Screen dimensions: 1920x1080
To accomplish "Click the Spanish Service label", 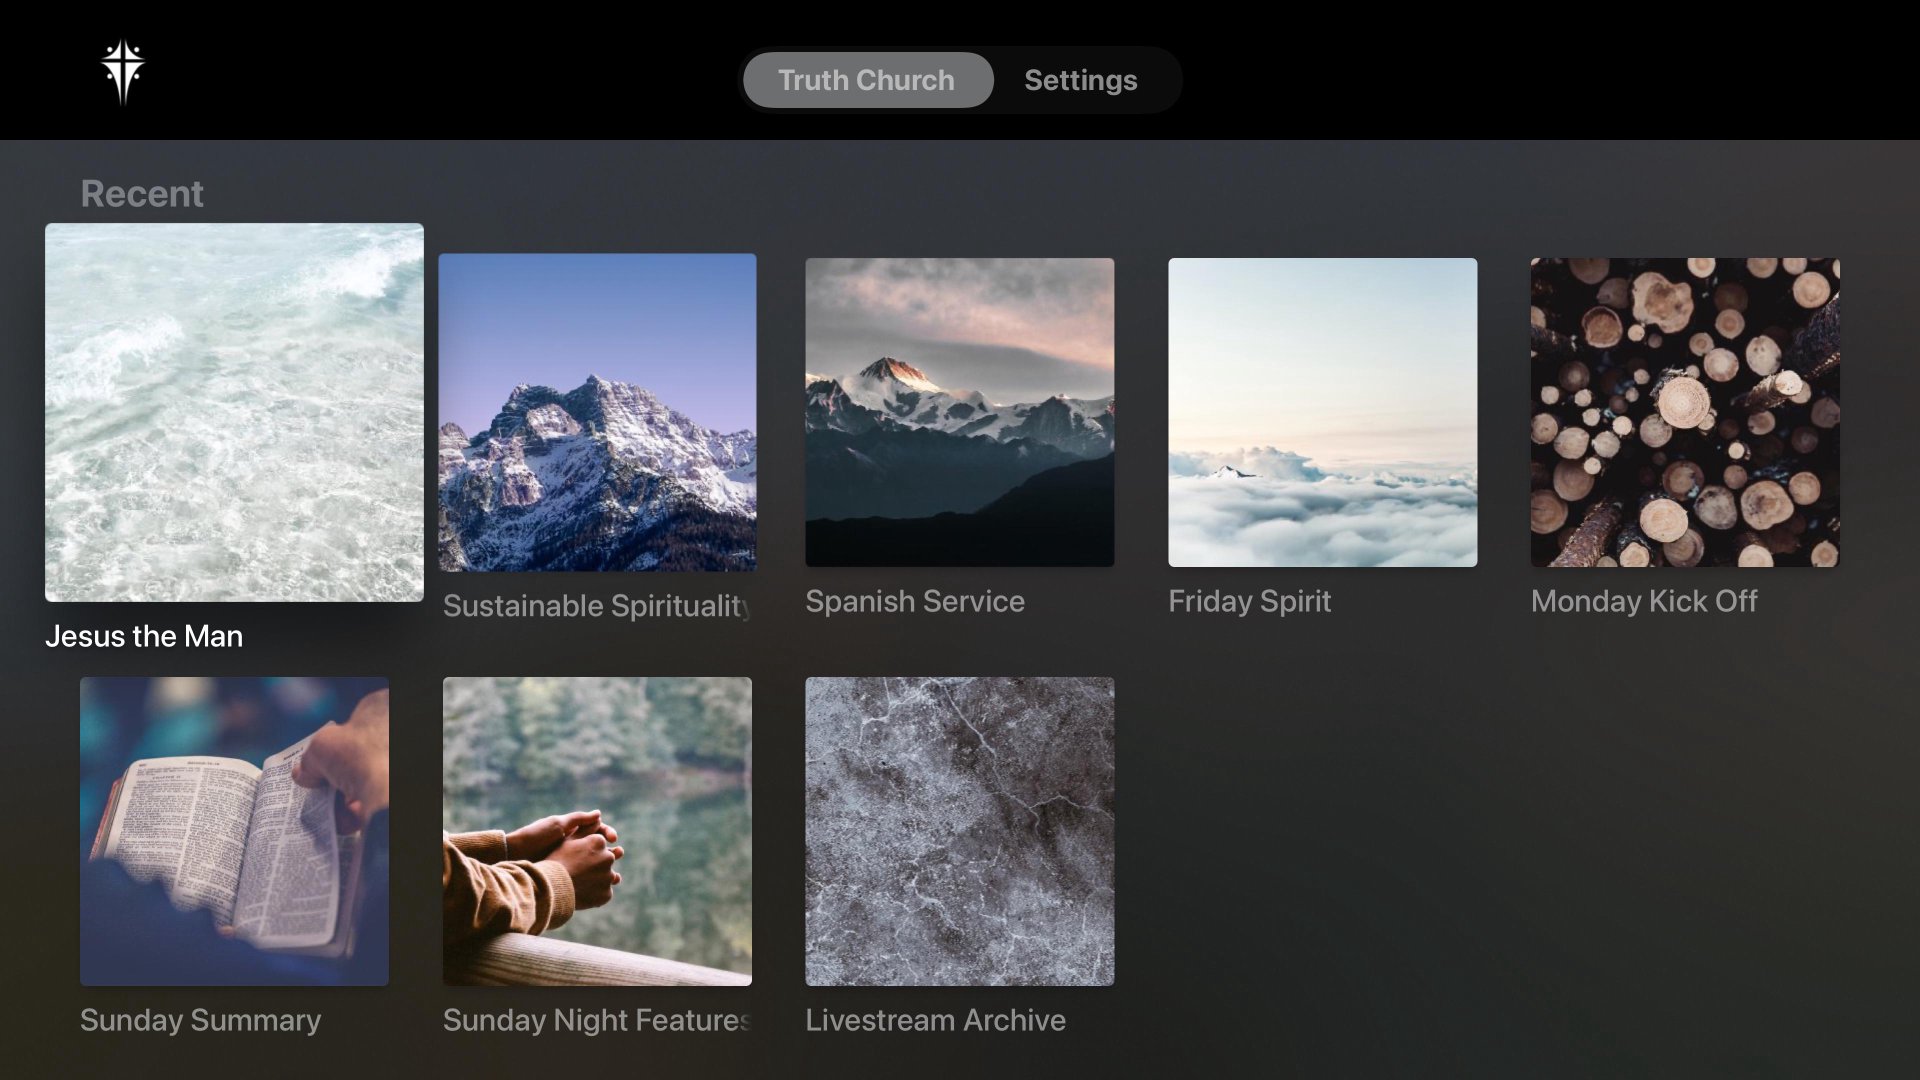I will (x=914, y=601).
